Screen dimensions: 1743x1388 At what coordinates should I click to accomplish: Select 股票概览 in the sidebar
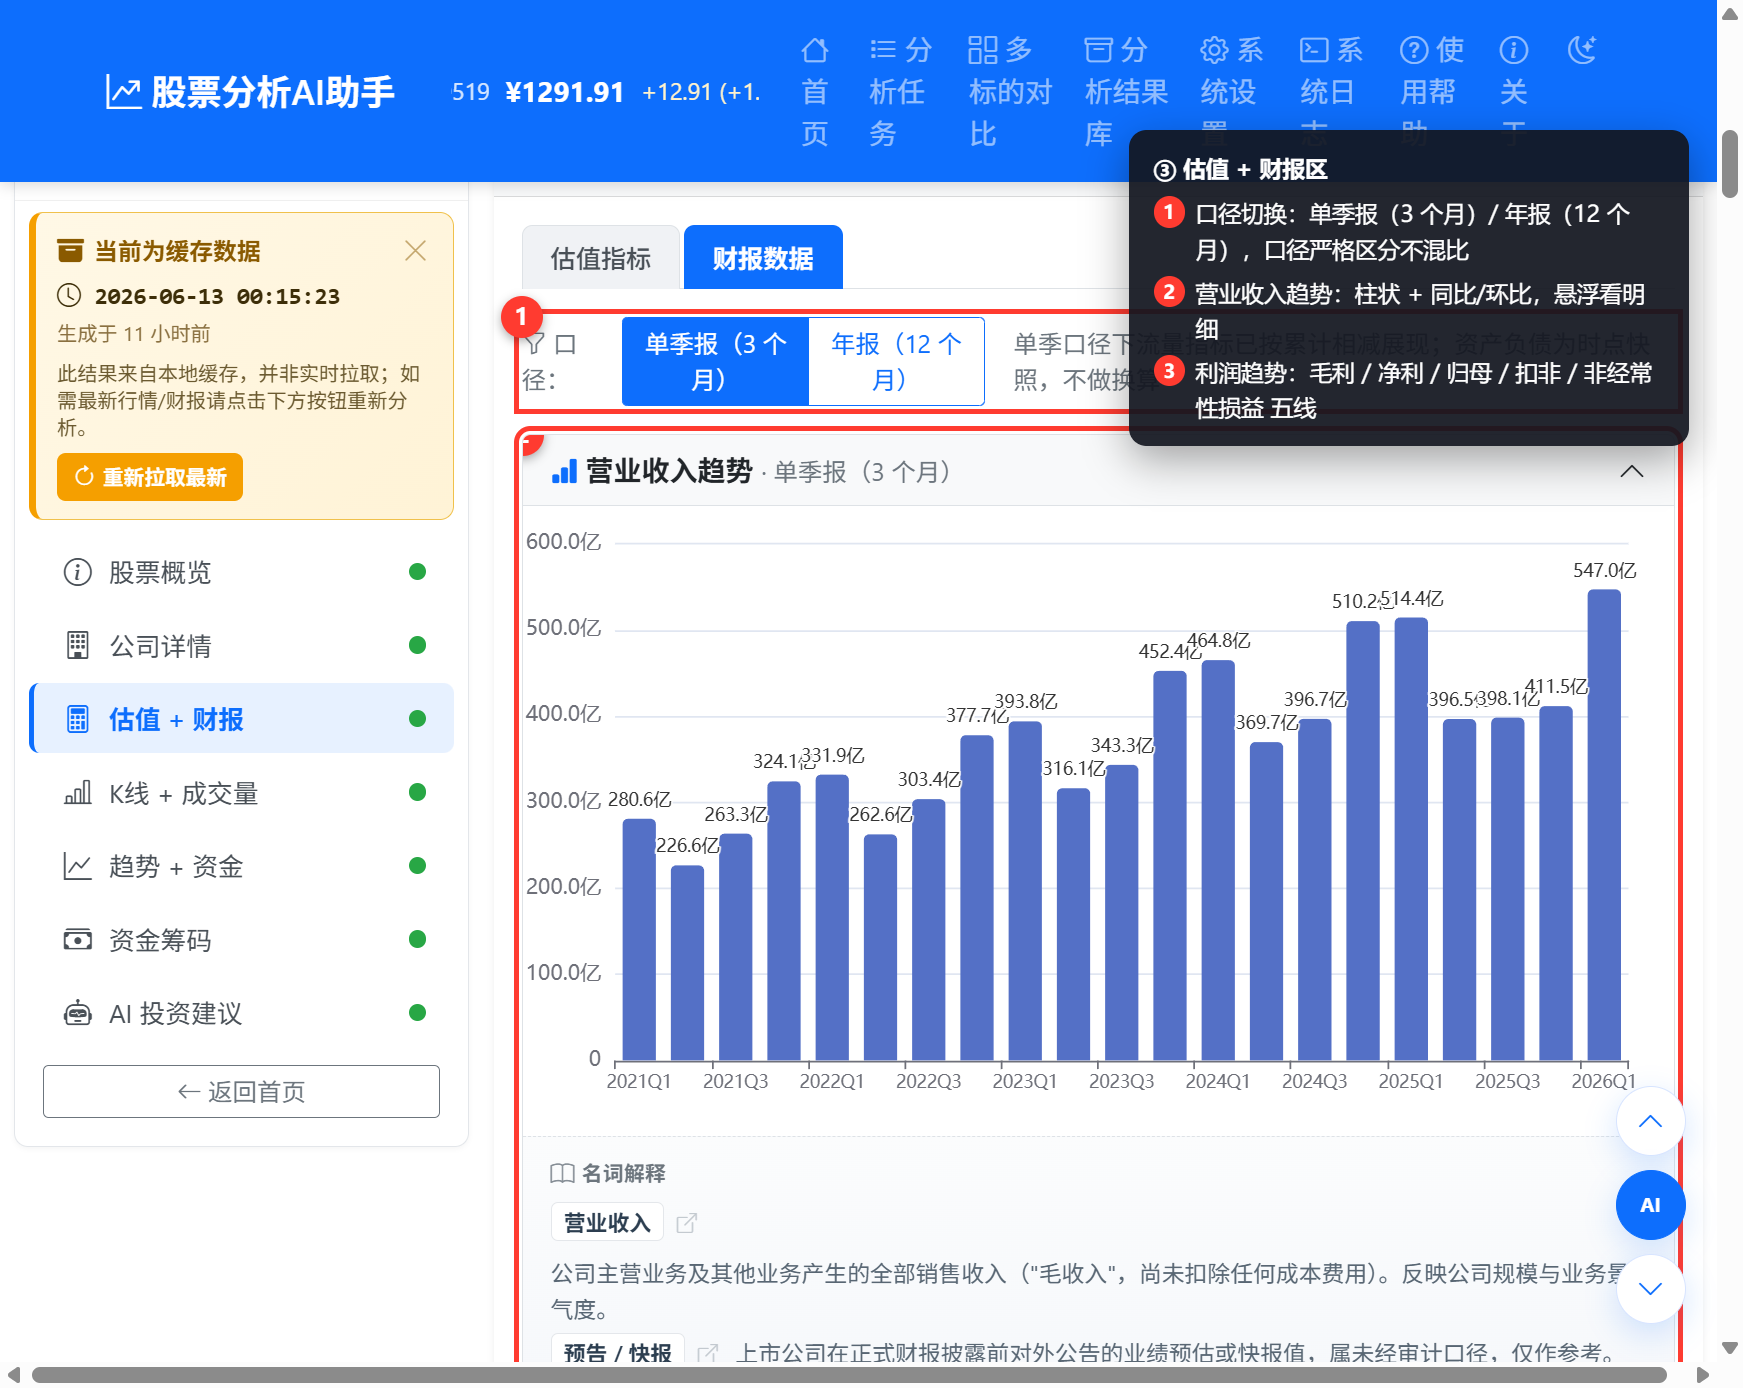point(242,572)
